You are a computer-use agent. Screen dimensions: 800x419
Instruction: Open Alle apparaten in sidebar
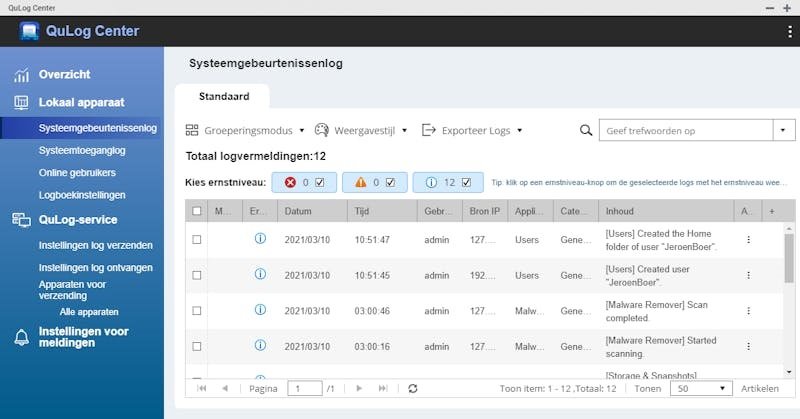89,312
